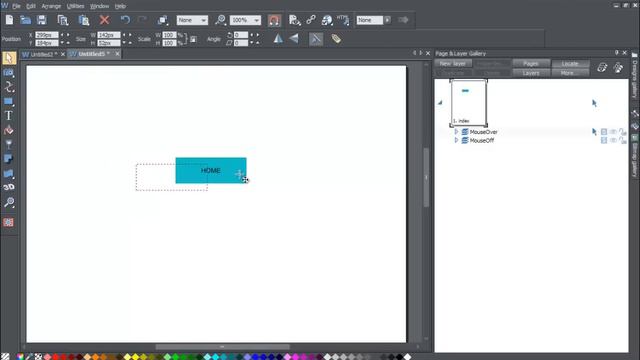The height and width of the screenshot is (360, 640).
Task: Open the None names dropdown on right of toolbar
Action: (x=373, y=20)
